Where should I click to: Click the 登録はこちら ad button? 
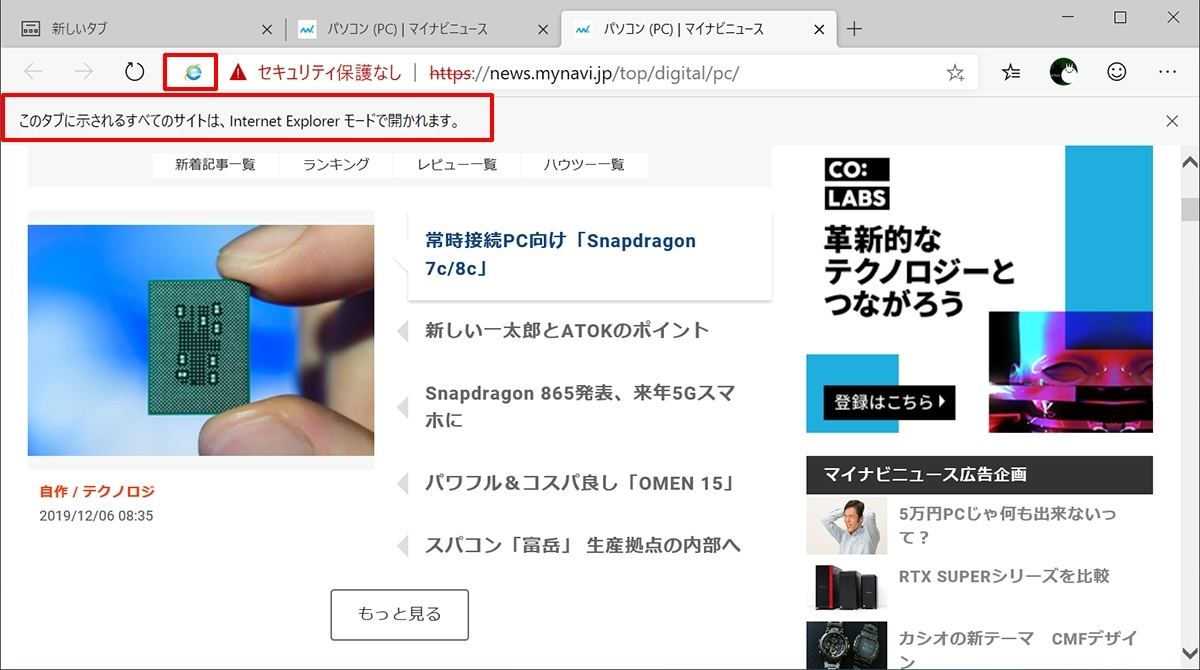pyautogui.click(x=889, y=402)
